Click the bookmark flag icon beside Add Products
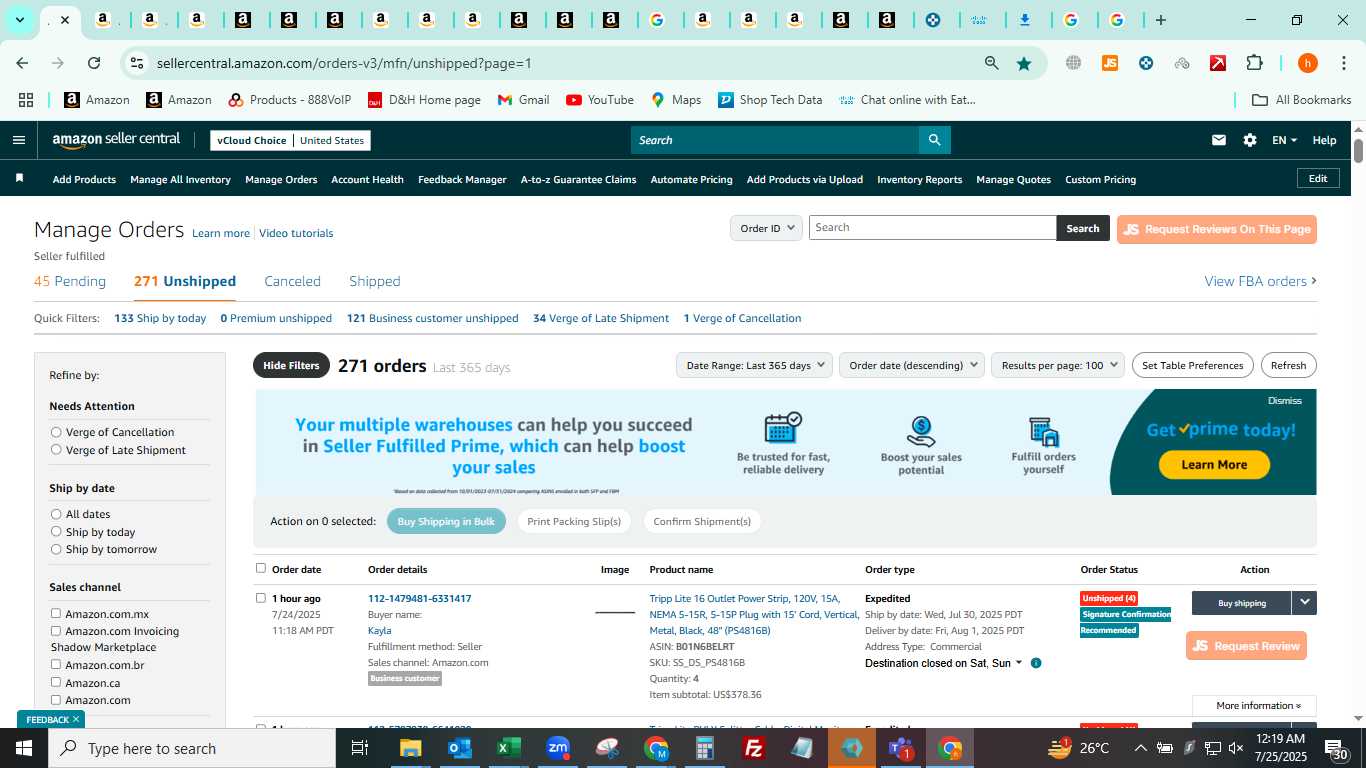The width and height of the screenshot is (1366, 768). [19, 178]
